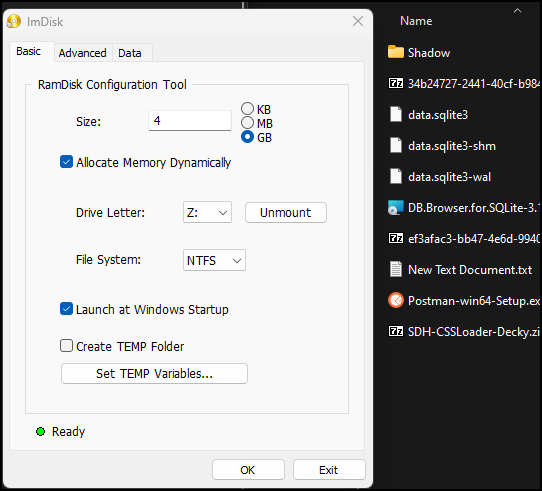The height and width of the screenshot is (491, 542).
Task: Select the SDH-CSSLoader-Decky file name
Action: tap(474, 332)
